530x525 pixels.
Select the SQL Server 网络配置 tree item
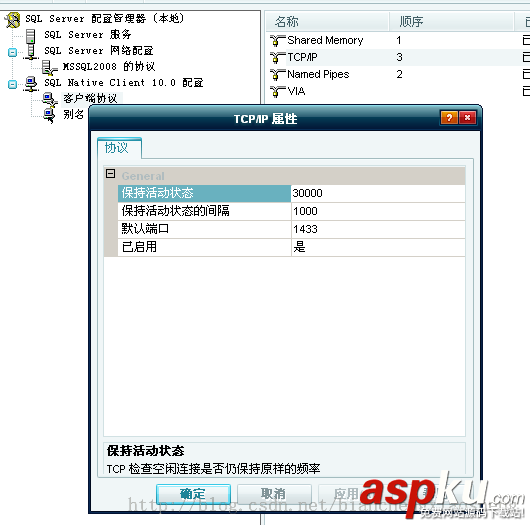pyautogui.click(x=99, y=51)
